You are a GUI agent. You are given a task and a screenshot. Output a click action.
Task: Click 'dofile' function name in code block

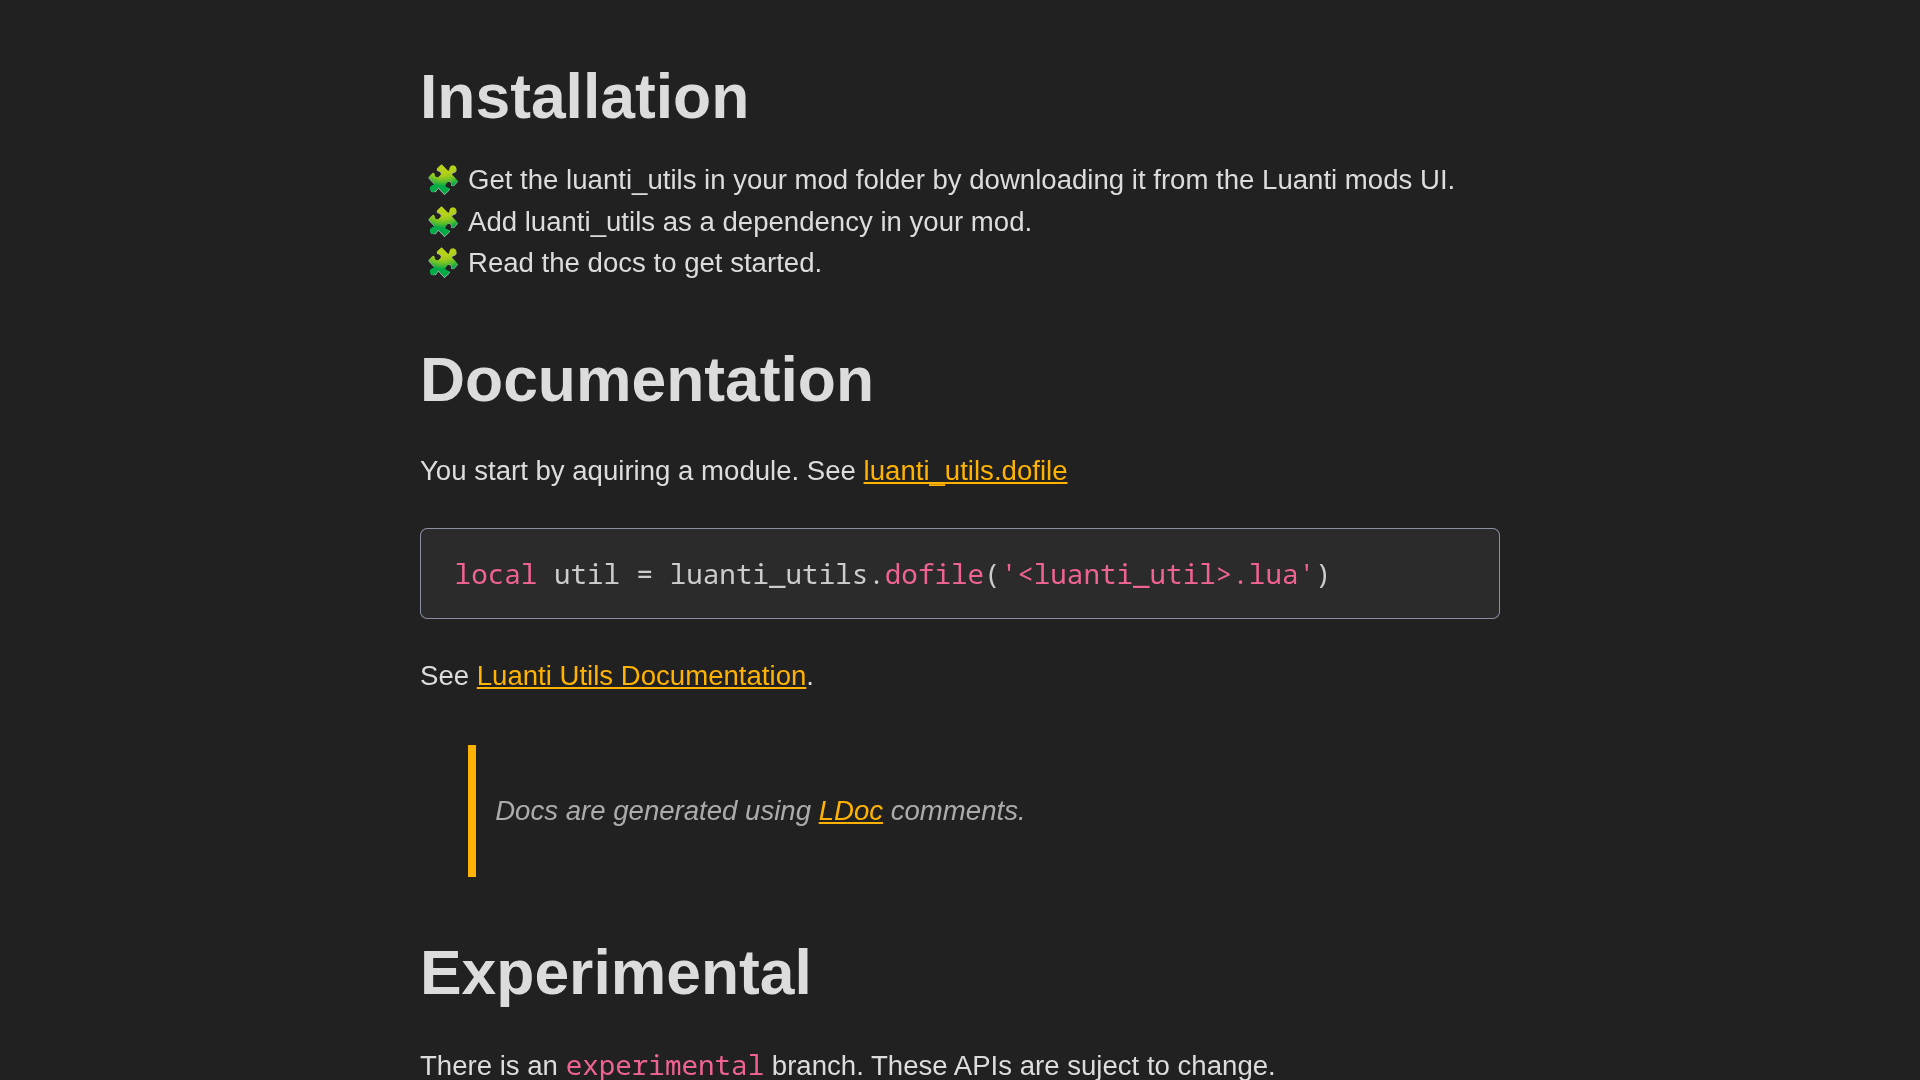coord(933,575)
